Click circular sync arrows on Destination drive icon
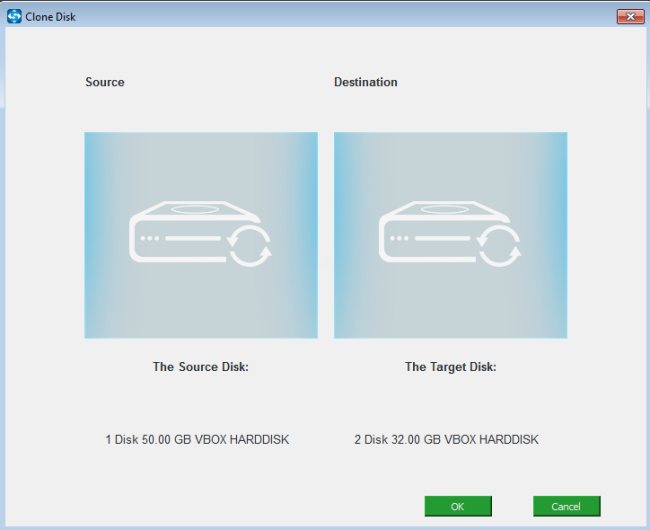This screenshot has width=650, height=530. 499,245
